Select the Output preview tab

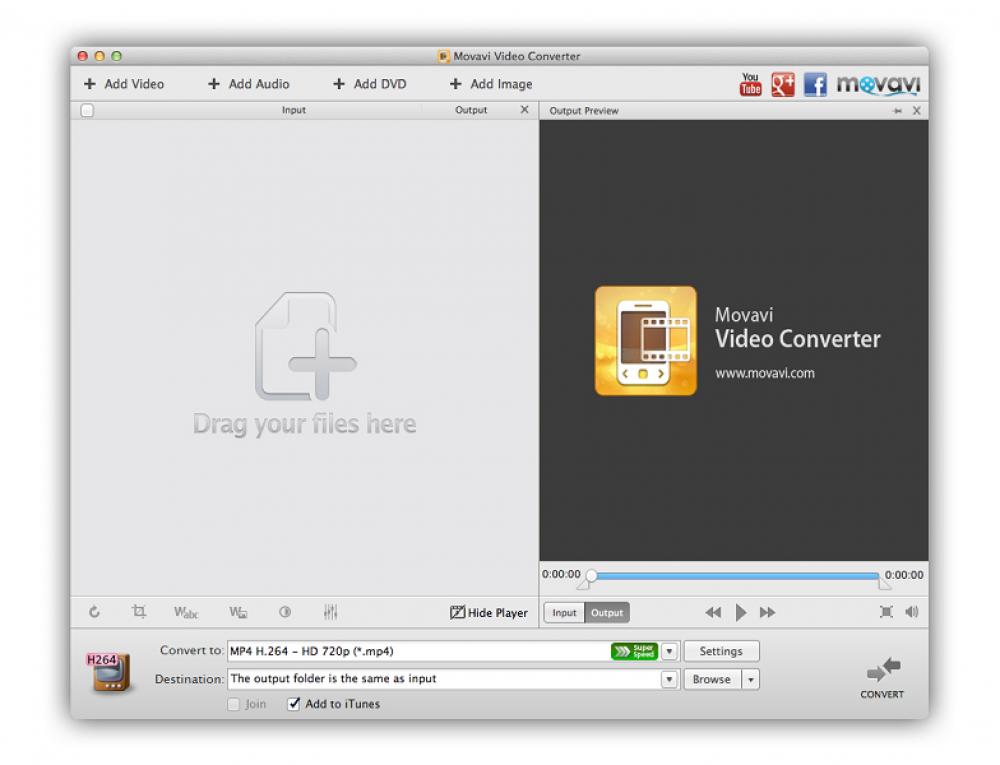[x=606, y=612]
